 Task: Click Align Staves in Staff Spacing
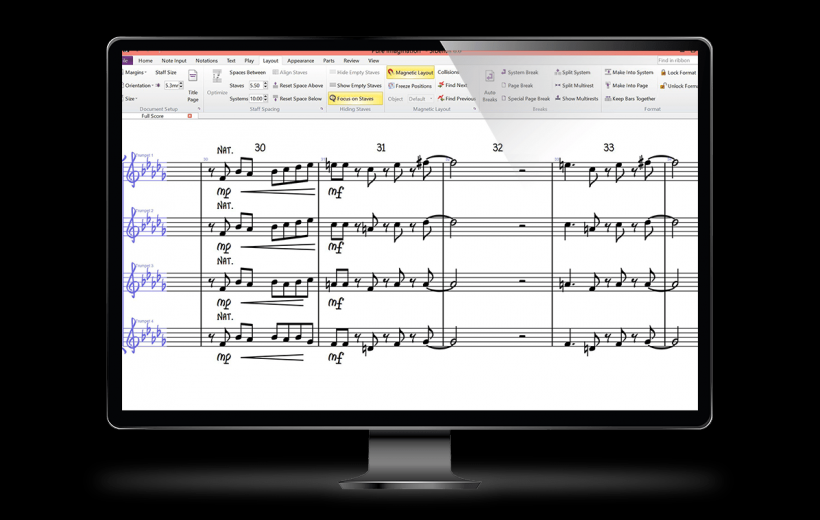290,73
